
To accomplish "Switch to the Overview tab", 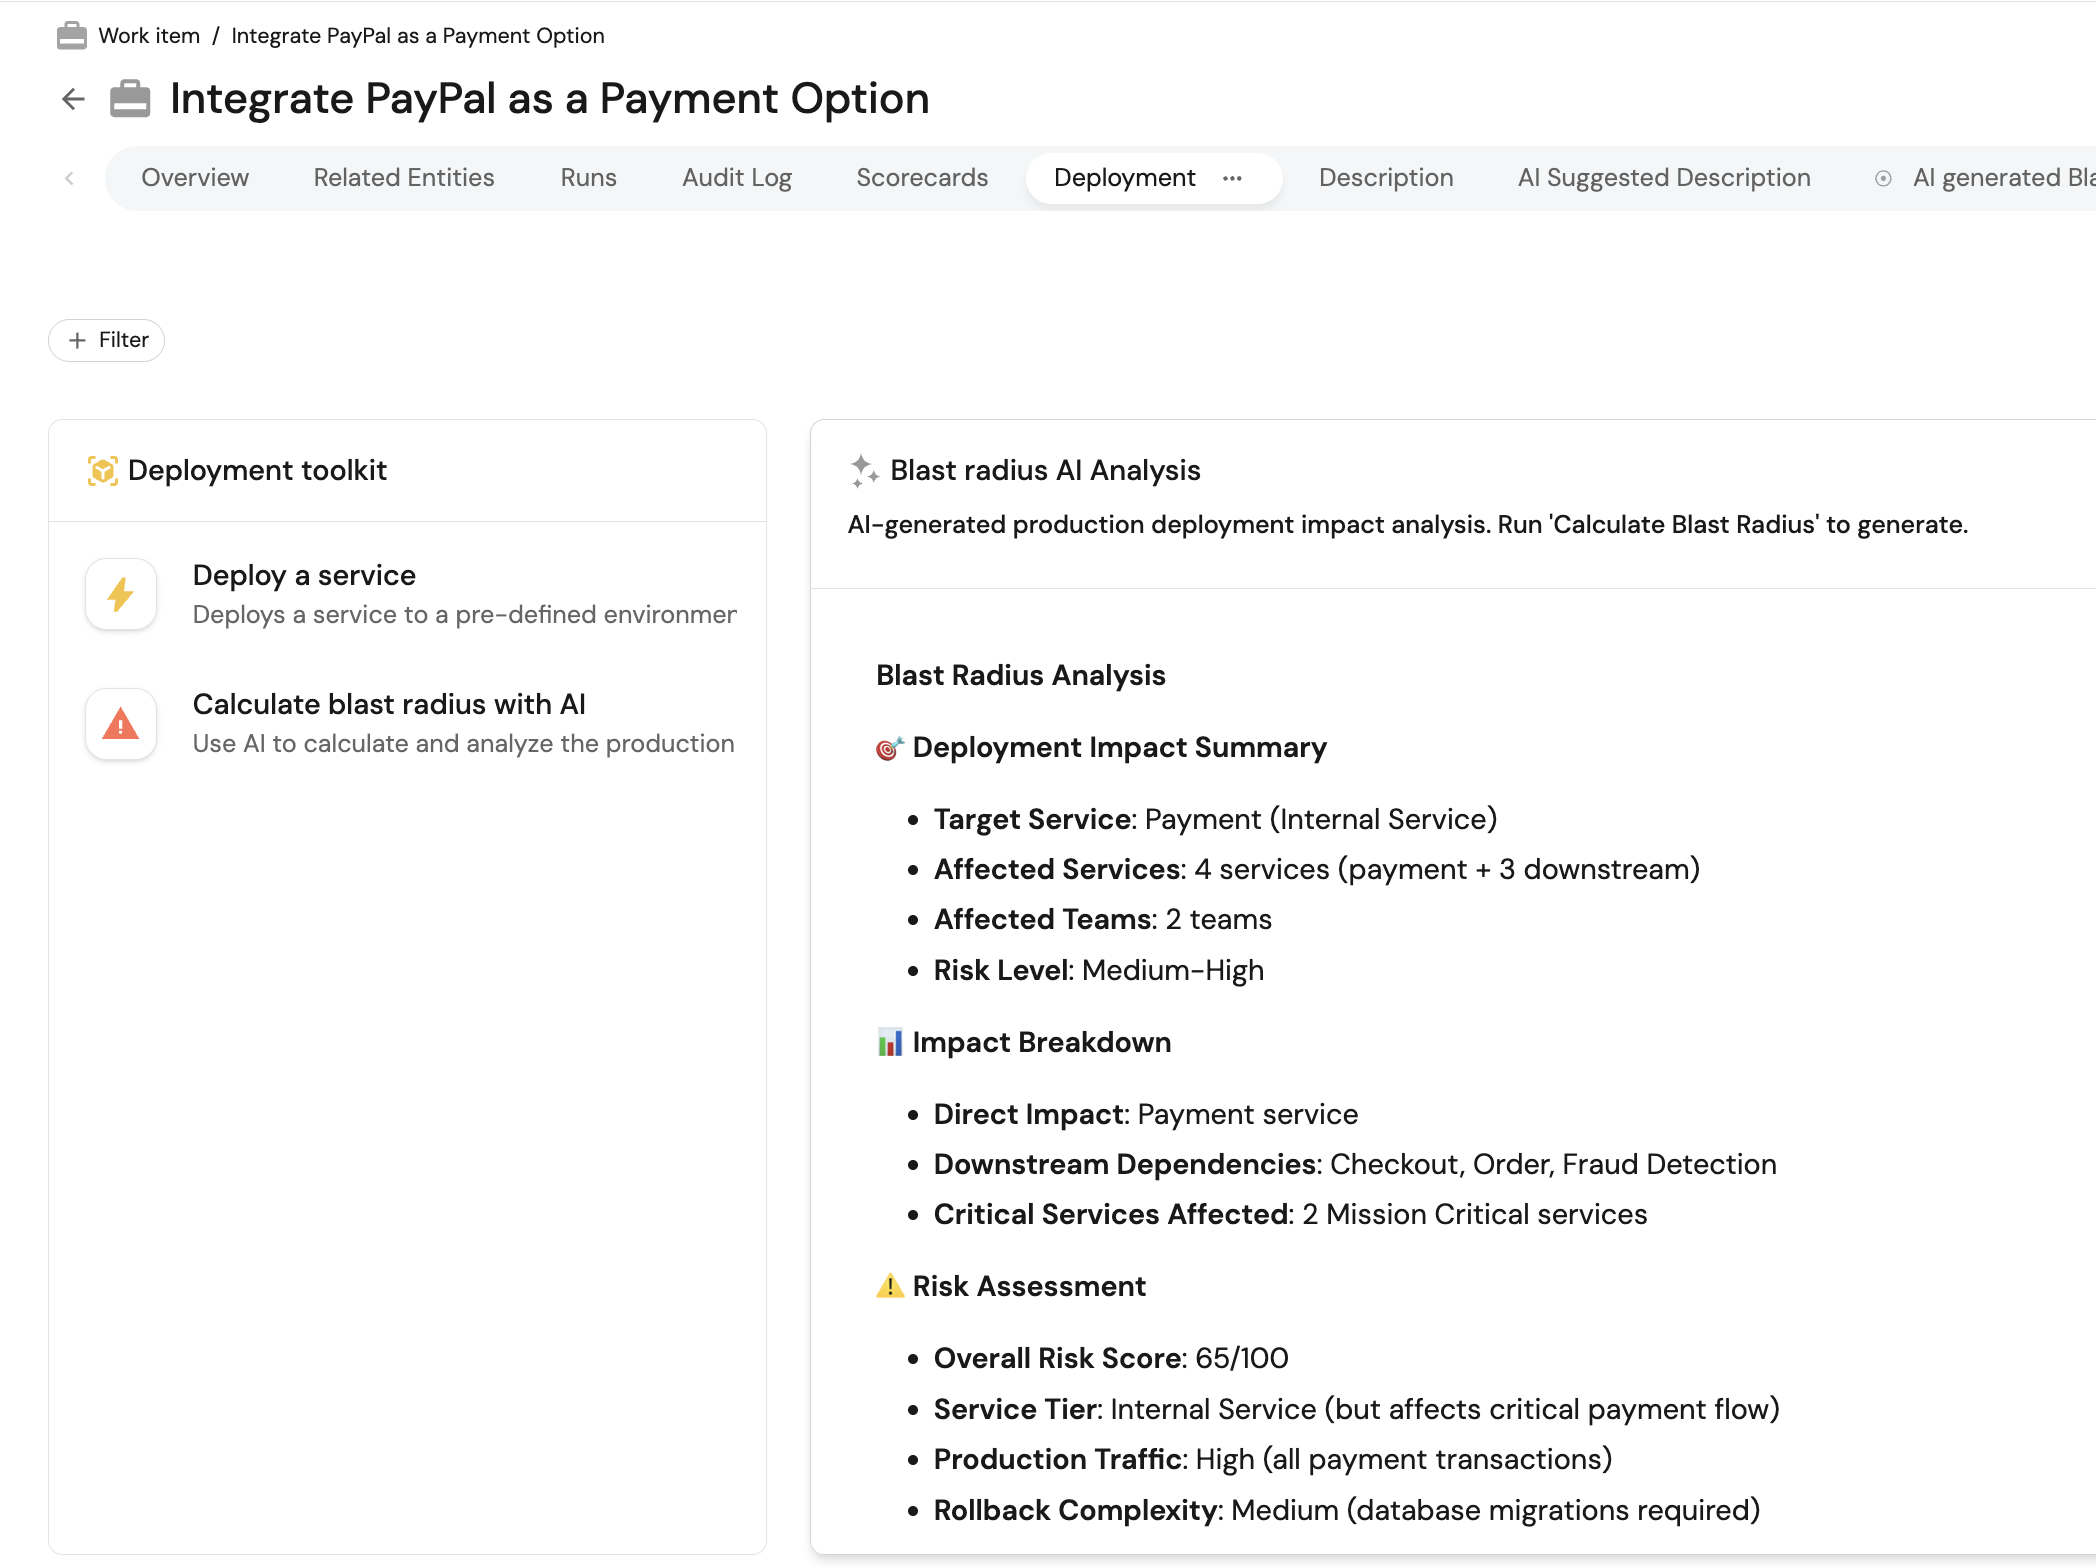I will [x=195, y=178].
